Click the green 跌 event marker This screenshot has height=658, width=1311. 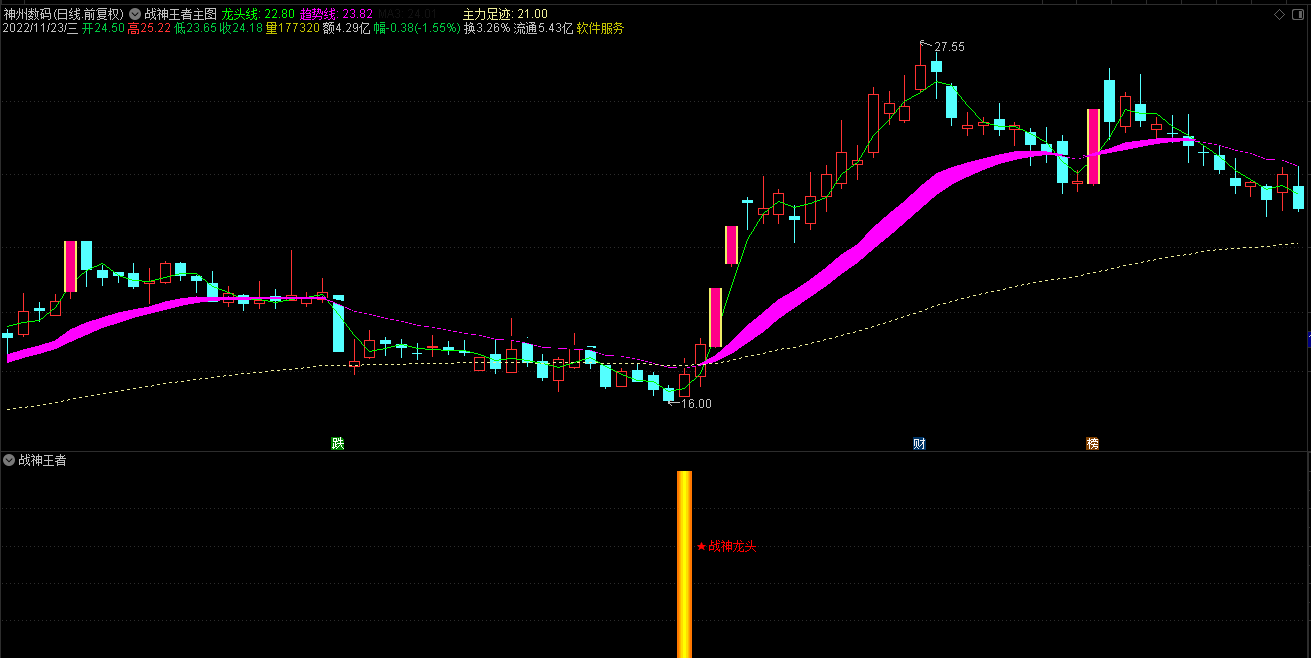click(338, 443)
